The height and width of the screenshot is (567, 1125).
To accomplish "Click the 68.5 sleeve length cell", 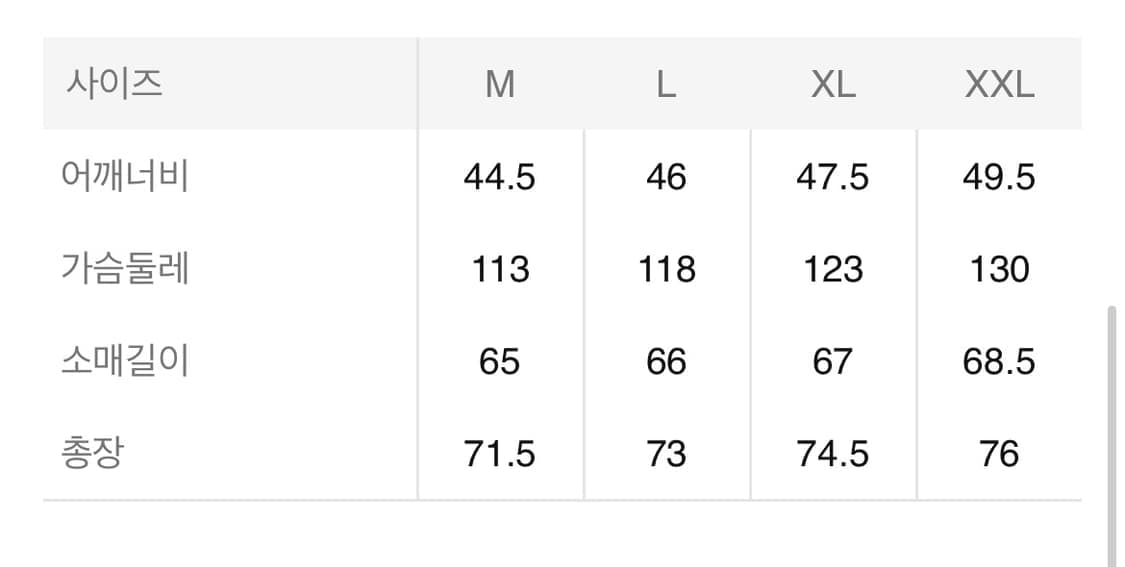I will coord(999,362).
